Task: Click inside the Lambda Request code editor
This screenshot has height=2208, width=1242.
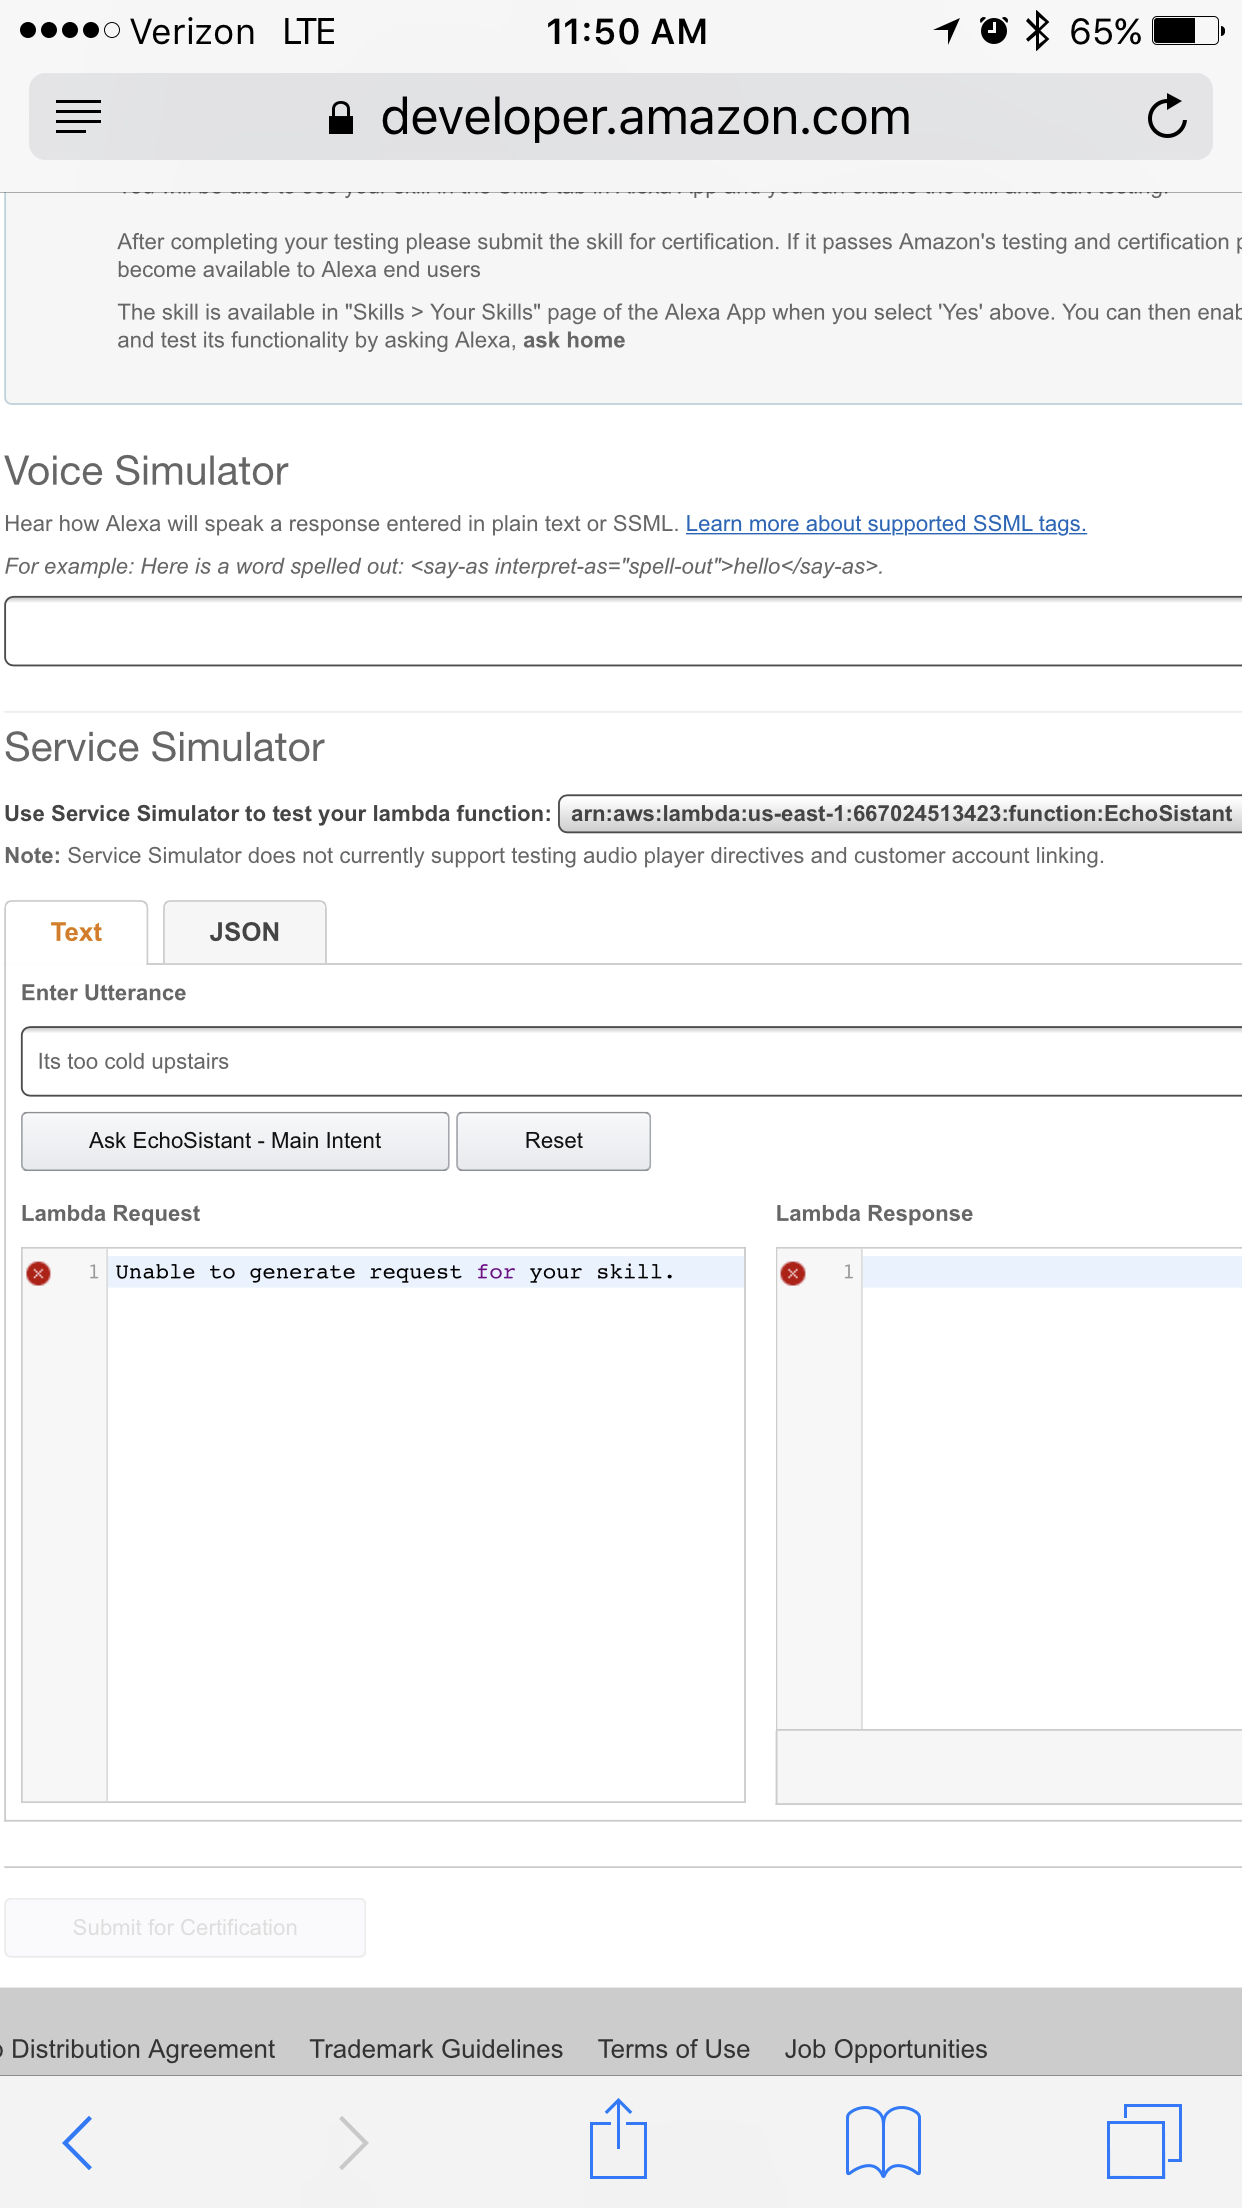Action: [x=426, y=1525]
